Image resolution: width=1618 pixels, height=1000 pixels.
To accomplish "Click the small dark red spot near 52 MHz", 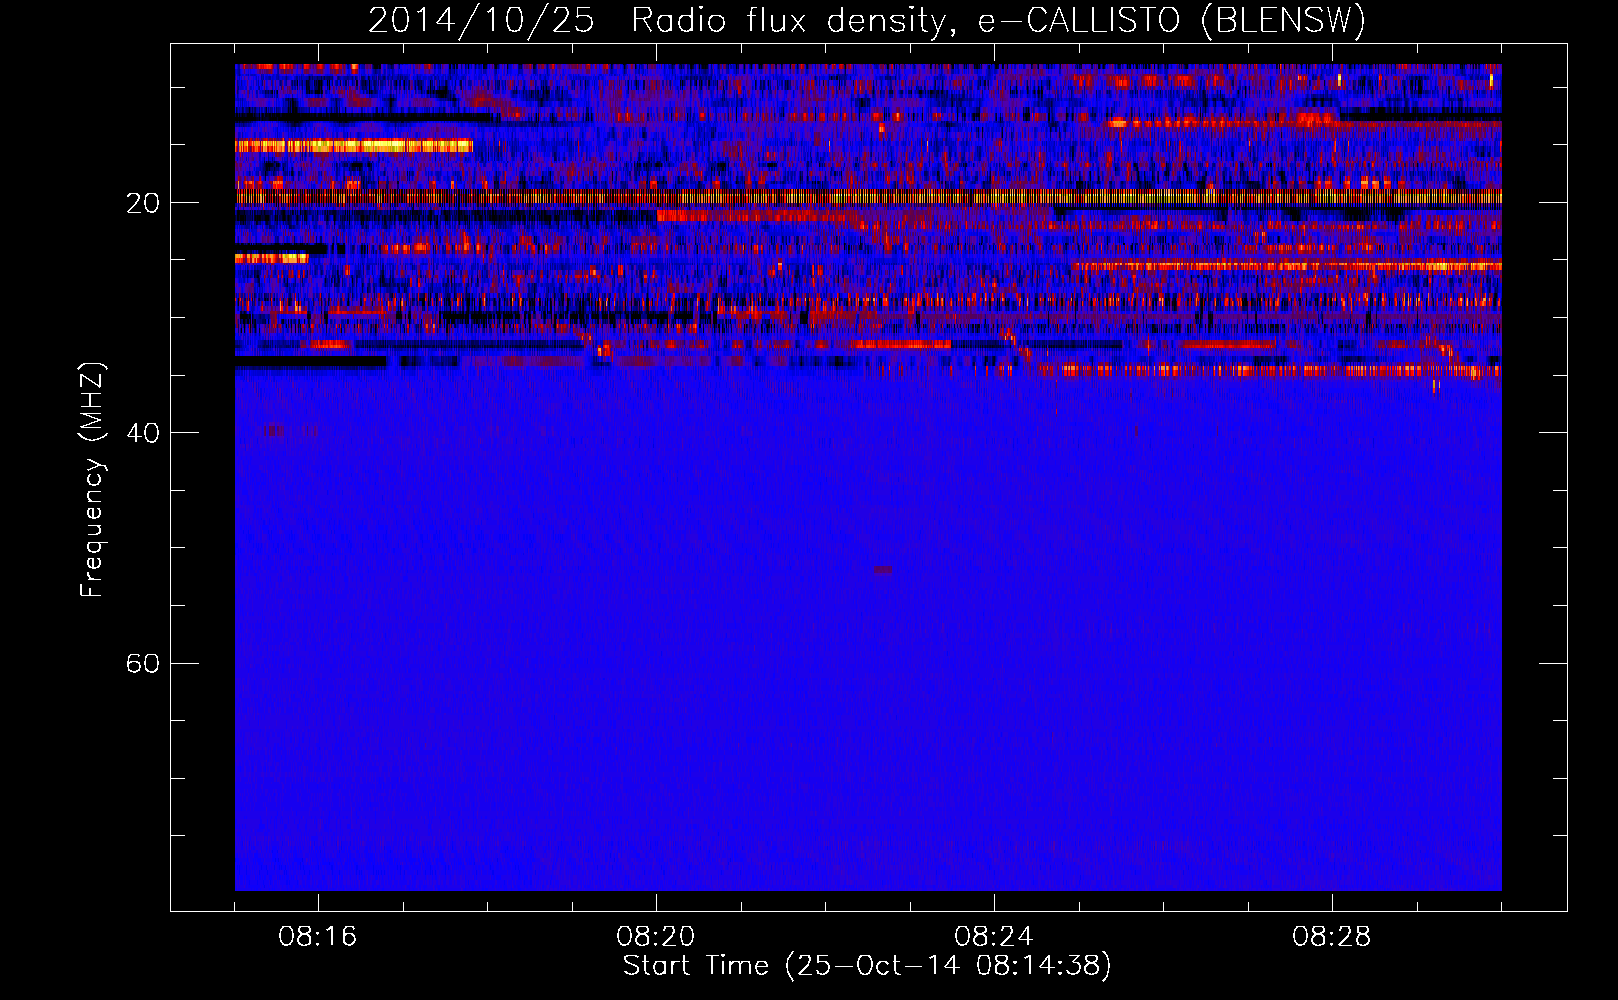I will tap(883, 570).
